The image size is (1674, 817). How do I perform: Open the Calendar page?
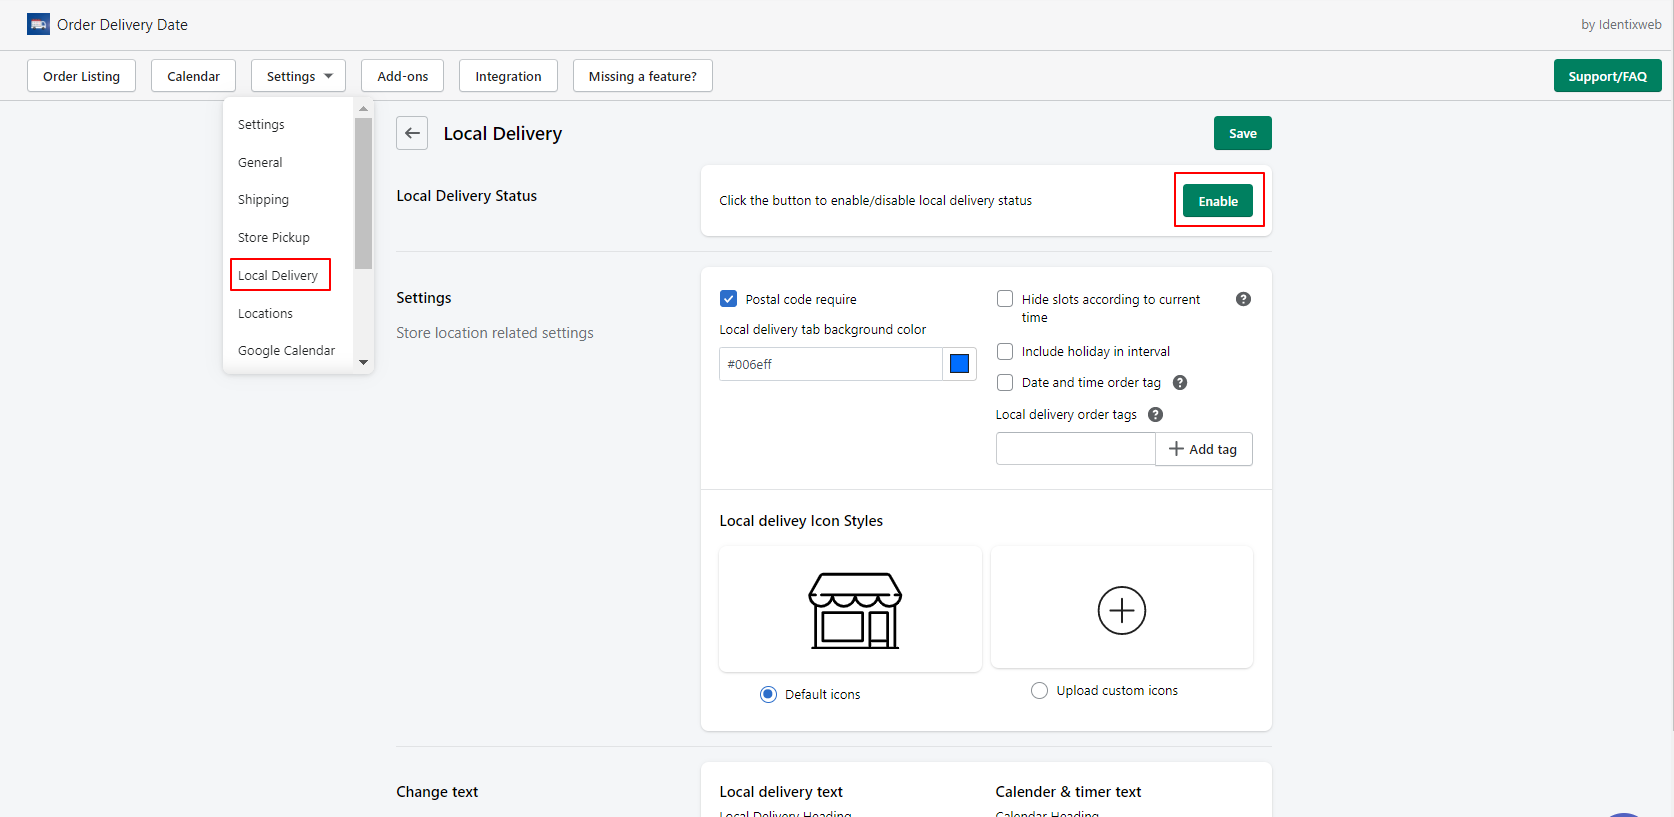pos(193,76)
